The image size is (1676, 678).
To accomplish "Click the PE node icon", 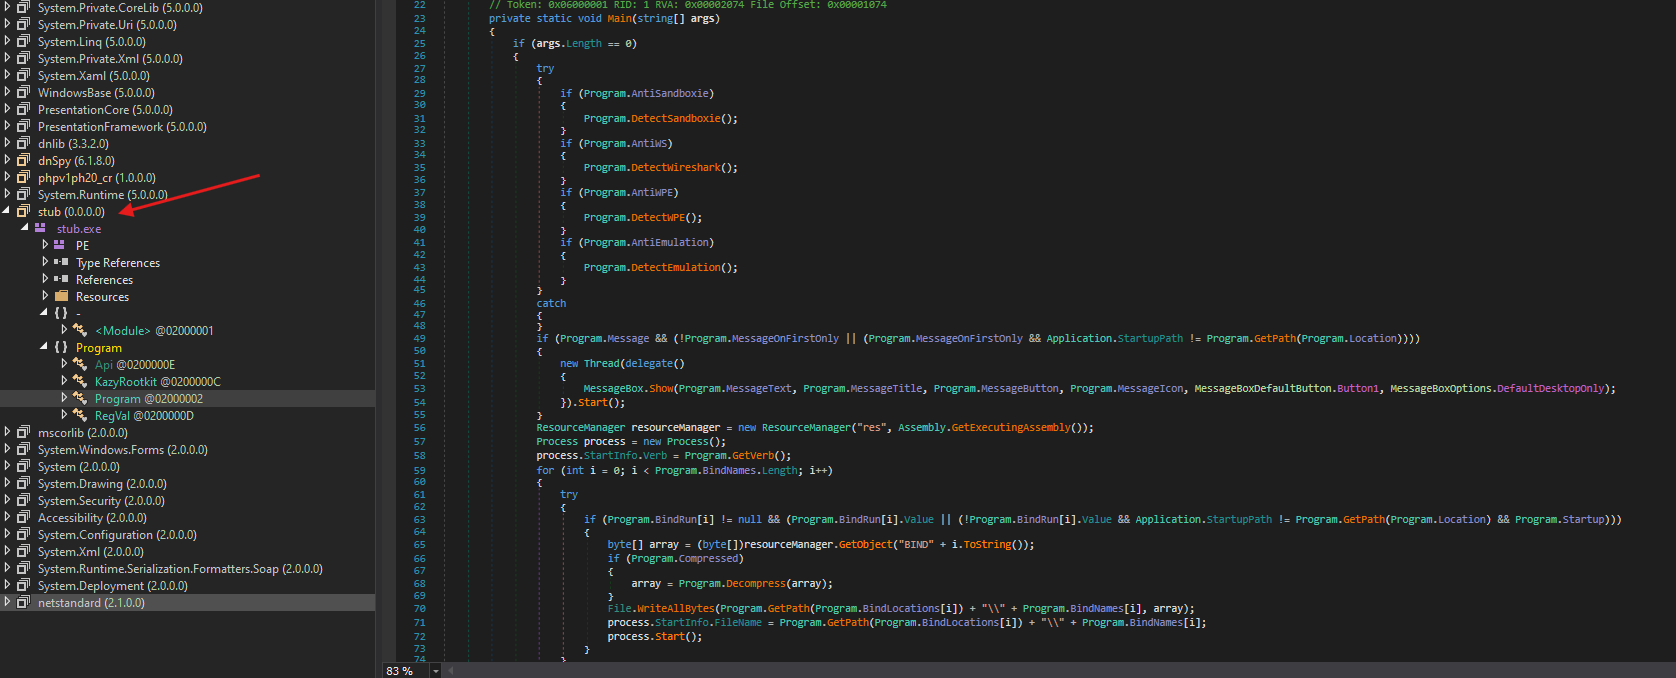I will point(60,246).
